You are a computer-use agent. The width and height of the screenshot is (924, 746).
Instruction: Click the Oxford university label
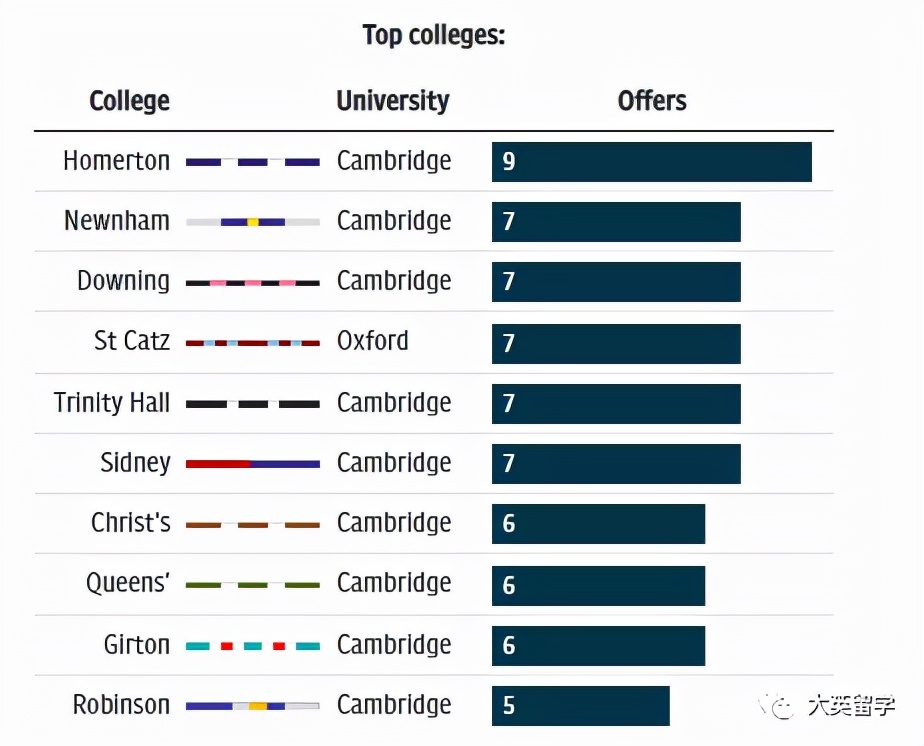[373, 341]
